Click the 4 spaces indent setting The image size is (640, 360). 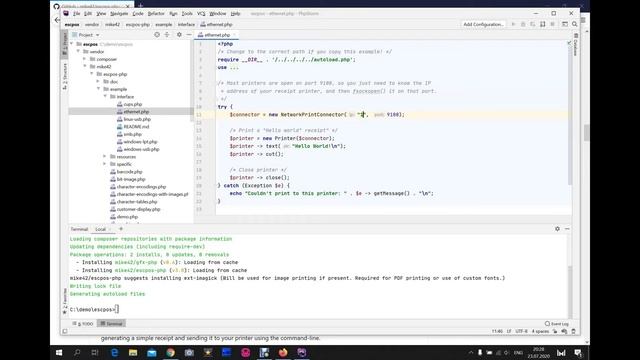540,331
